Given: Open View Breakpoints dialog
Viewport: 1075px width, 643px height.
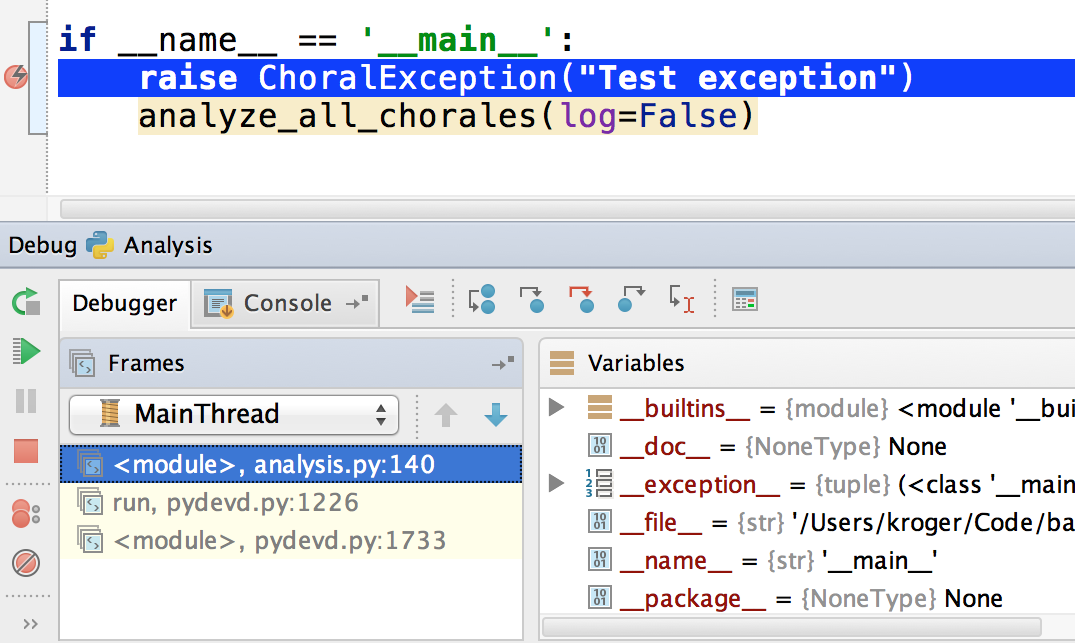Looking at the screenshot, I should [26, 515].
